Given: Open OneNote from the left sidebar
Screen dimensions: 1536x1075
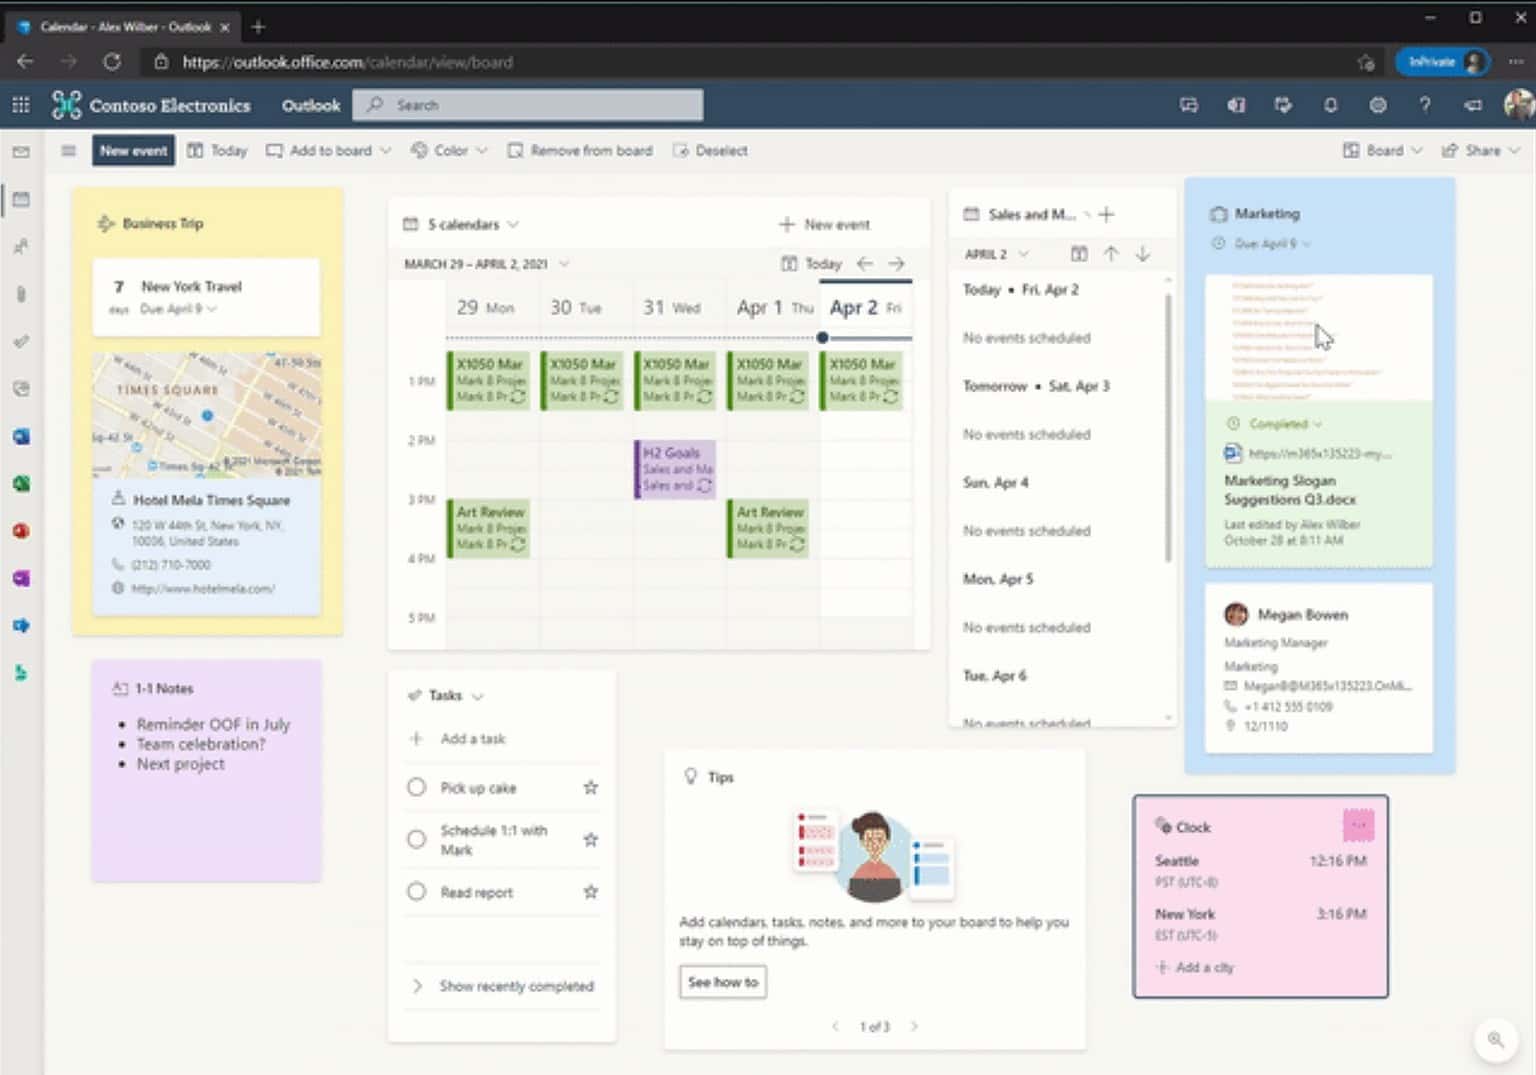Looking at the screenshot, I should point(21,577).
